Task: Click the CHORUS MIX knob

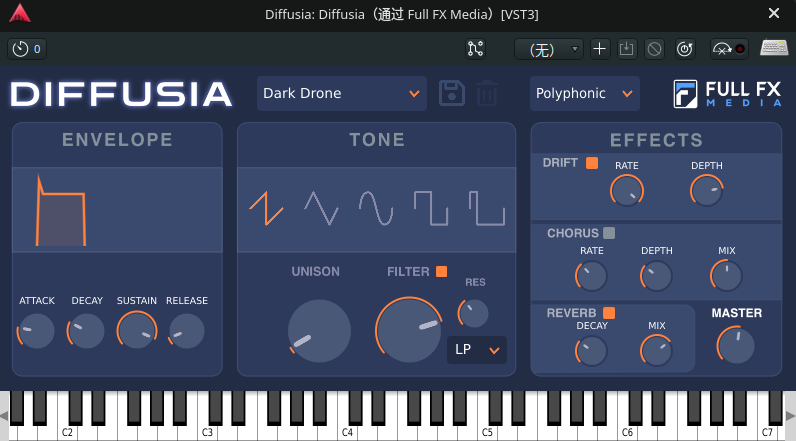Action: click(x=726, y=276)
